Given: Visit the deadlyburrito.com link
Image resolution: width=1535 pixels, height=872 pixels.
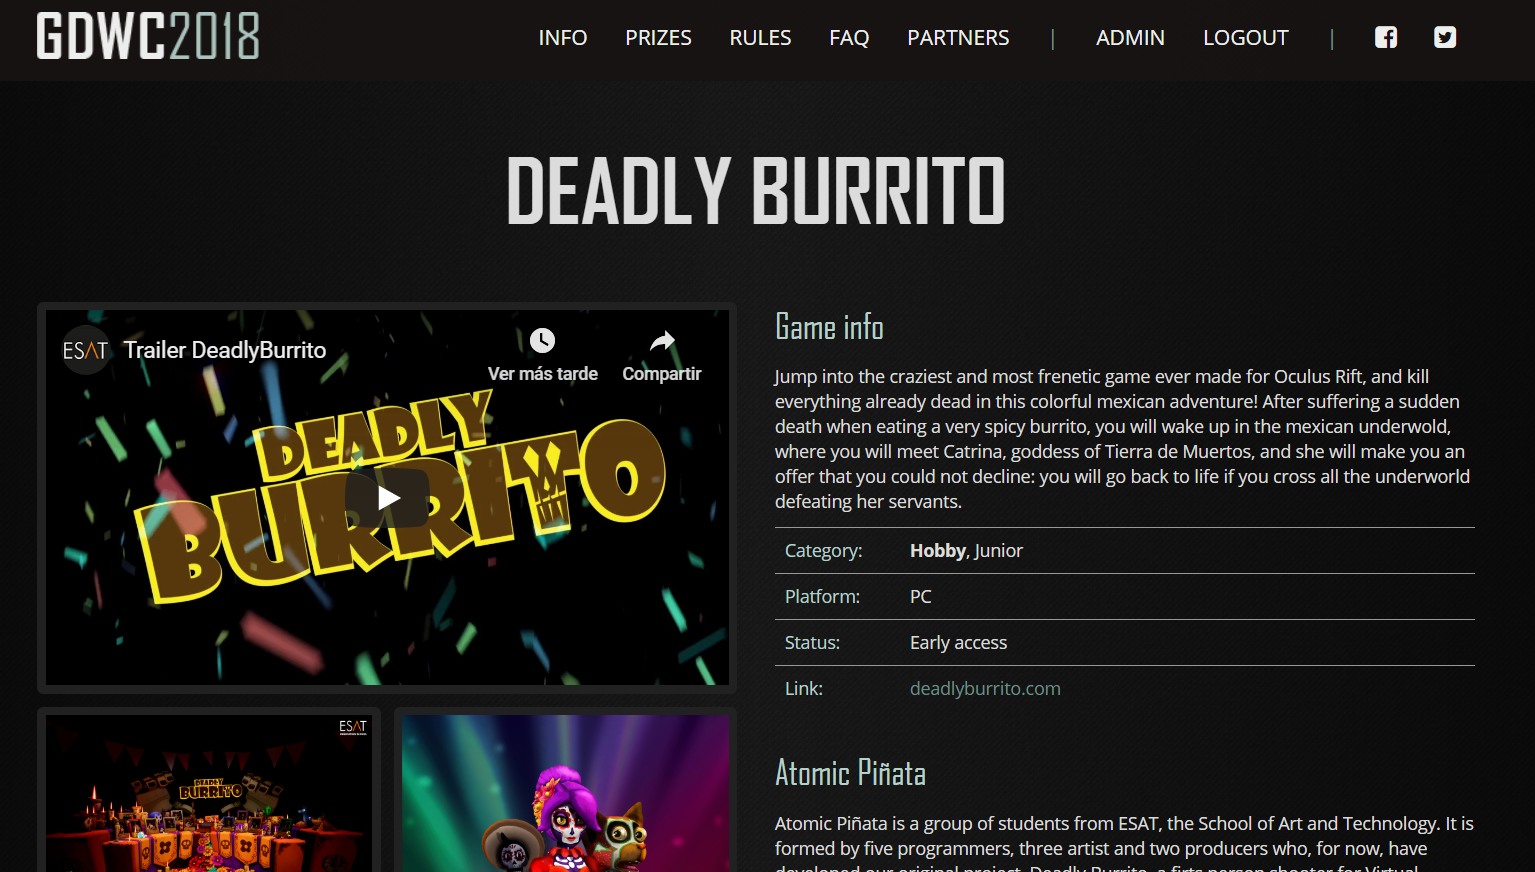Looking at the screenshot, I should (x=985, y=689).
